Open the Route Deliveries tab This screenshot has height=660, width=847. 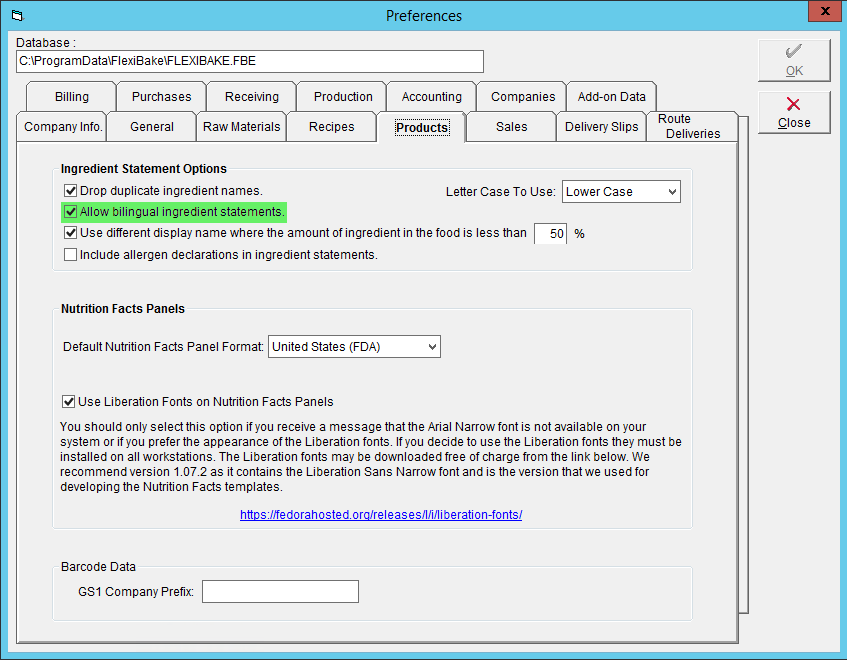(692, 126)
